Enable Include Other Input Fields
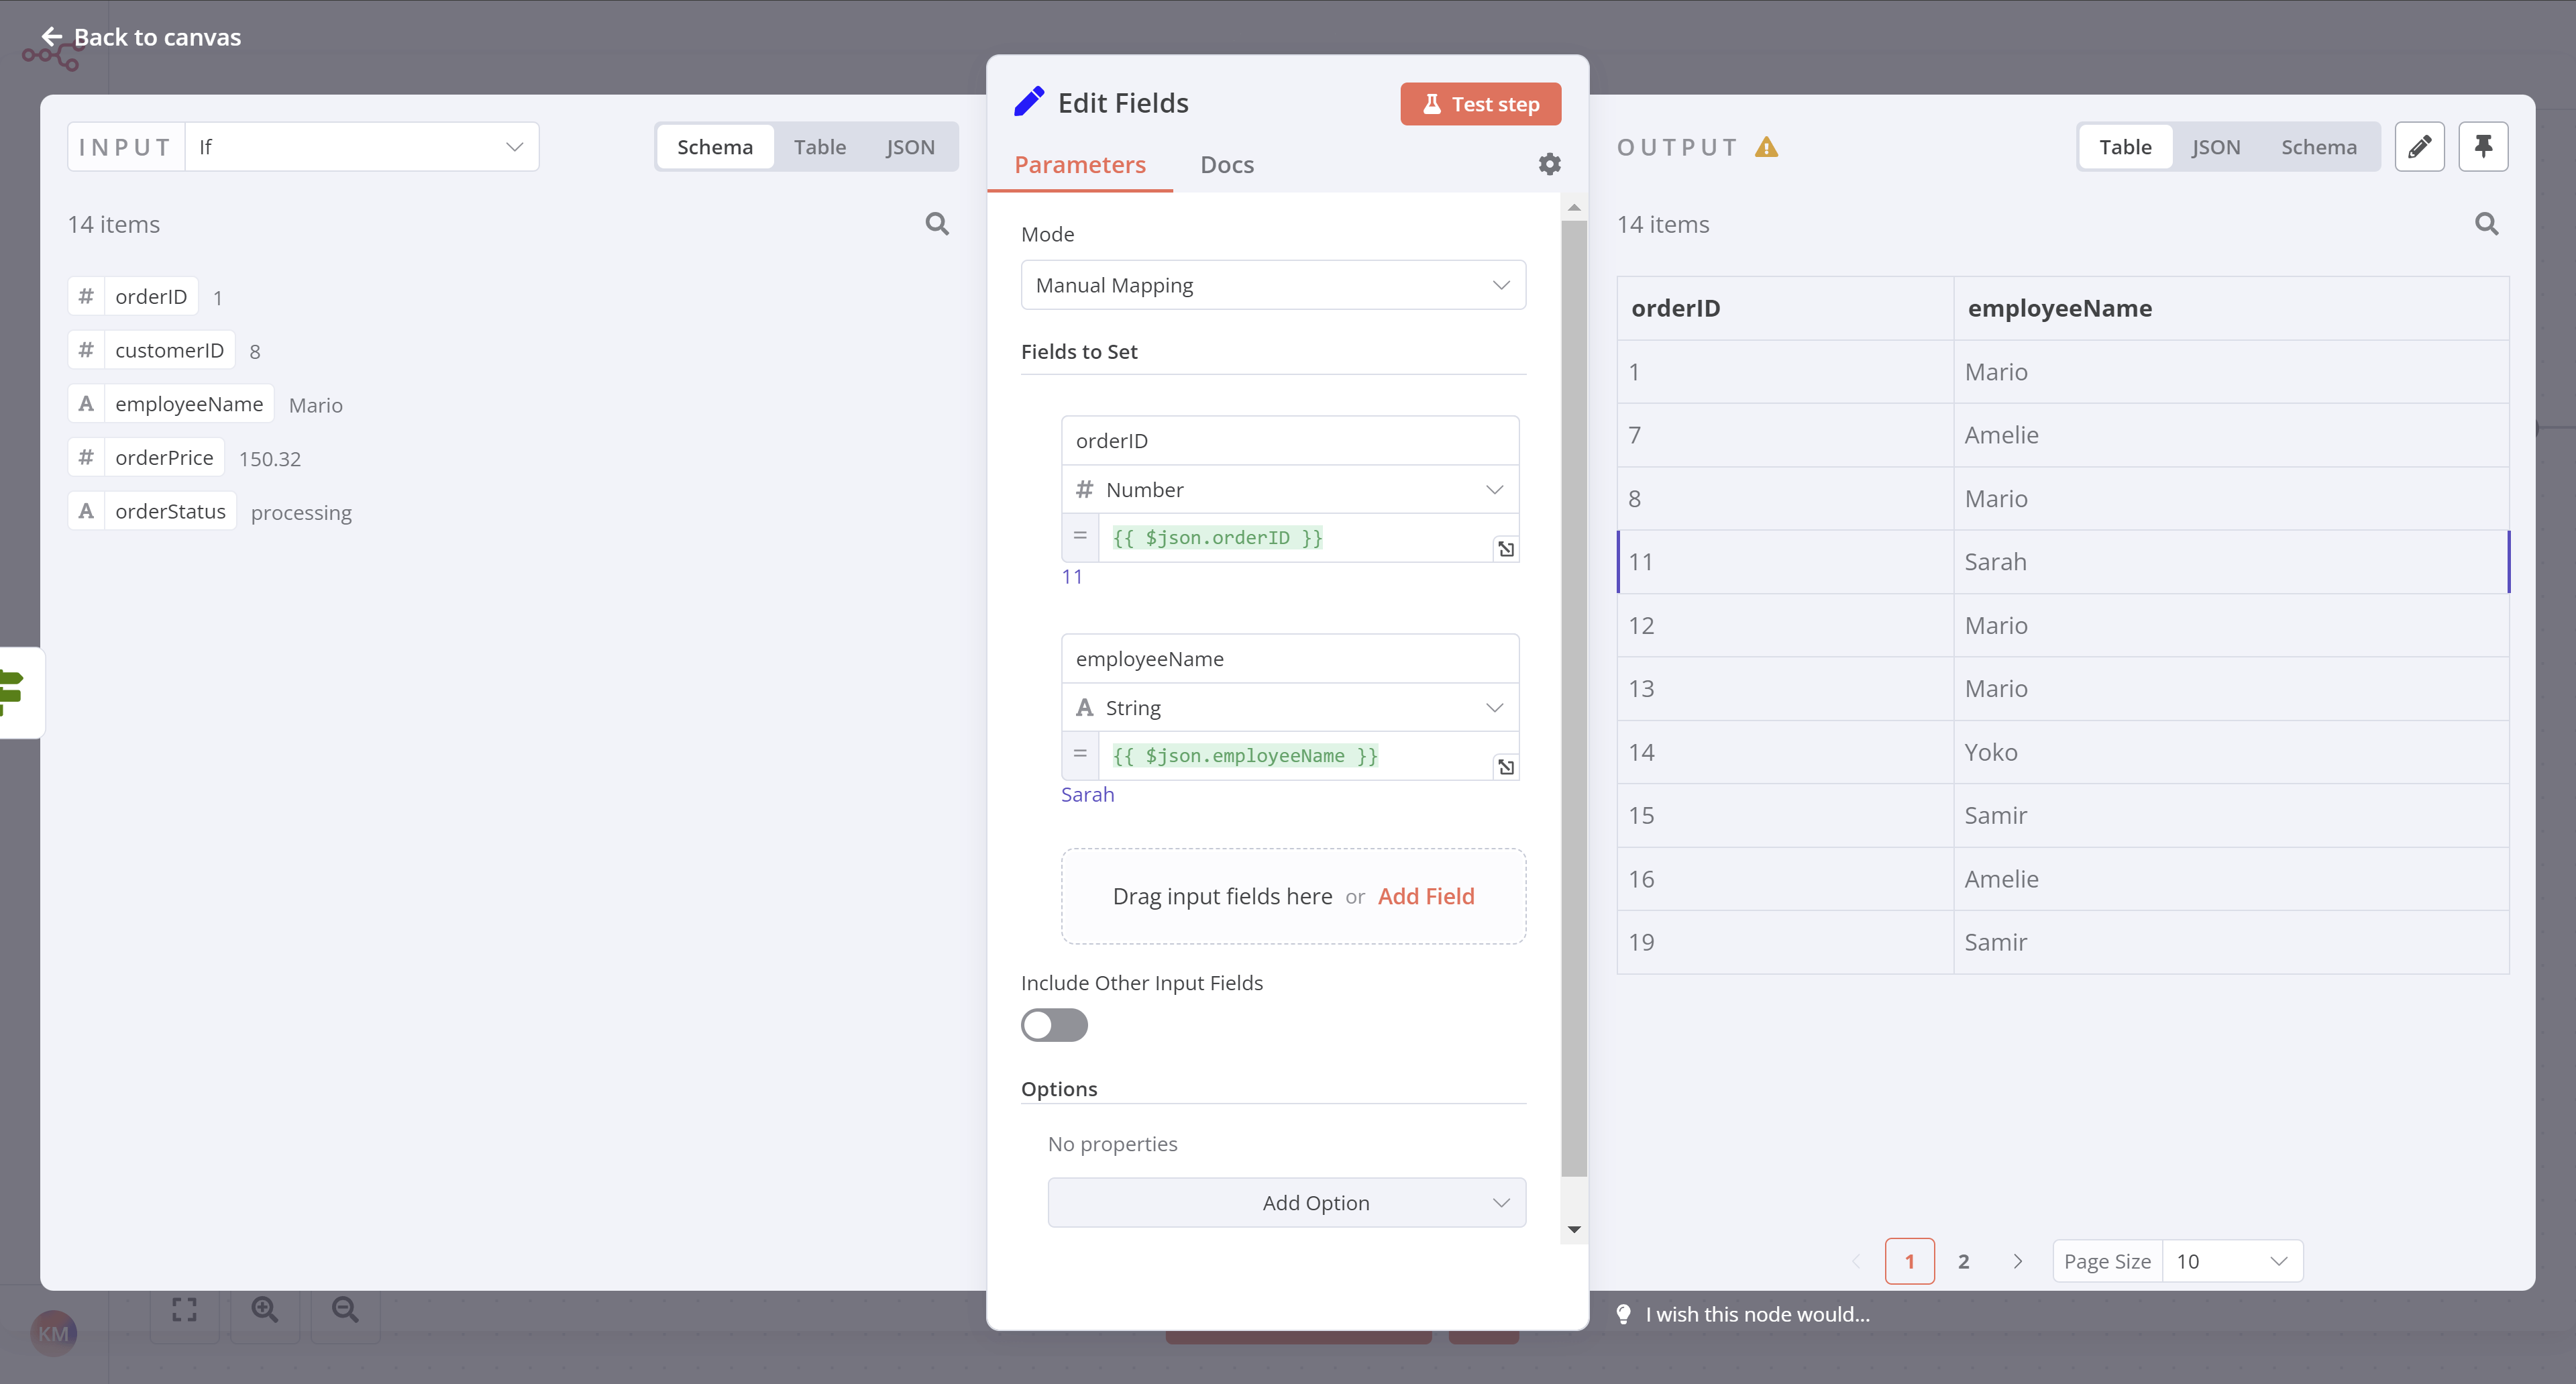Screen dimensions: 2576x1384 tap(1053, 1025)
